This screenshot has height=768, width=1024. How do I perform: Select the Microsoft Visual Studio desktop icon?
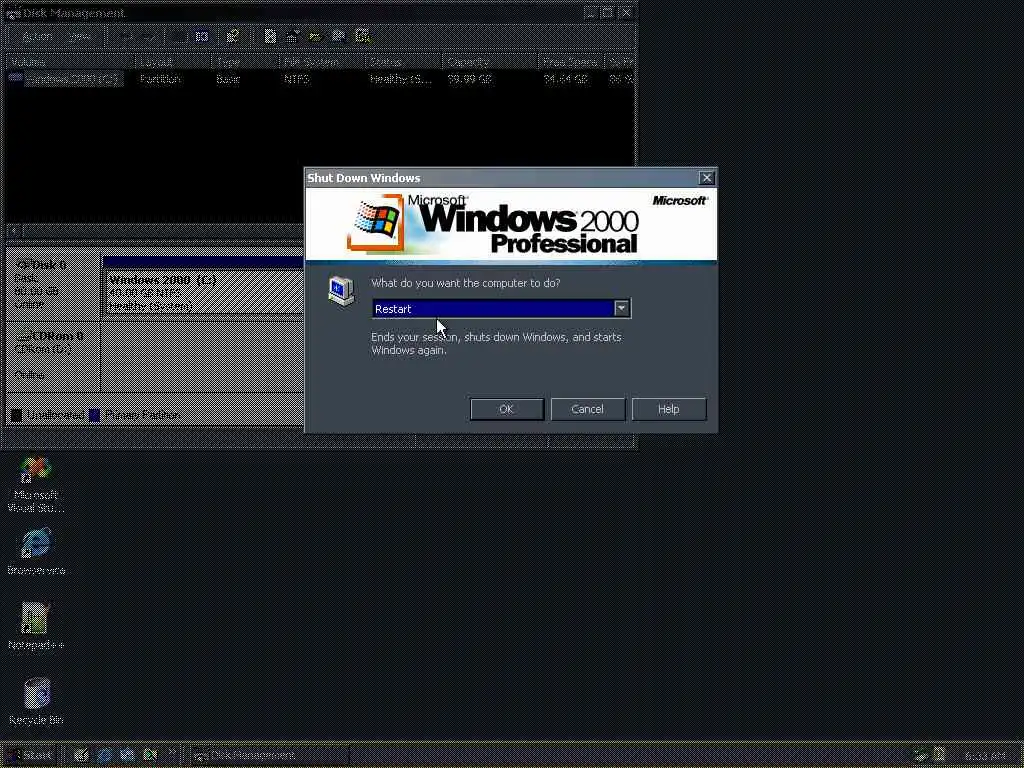pos(37,485)
